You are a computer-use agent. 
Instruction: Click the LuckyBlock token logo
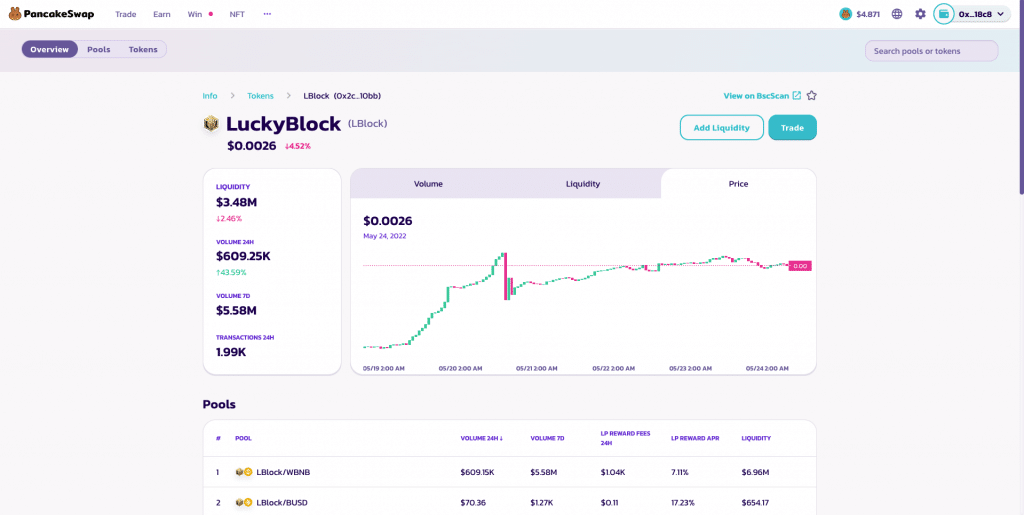(x=211, y=123)
